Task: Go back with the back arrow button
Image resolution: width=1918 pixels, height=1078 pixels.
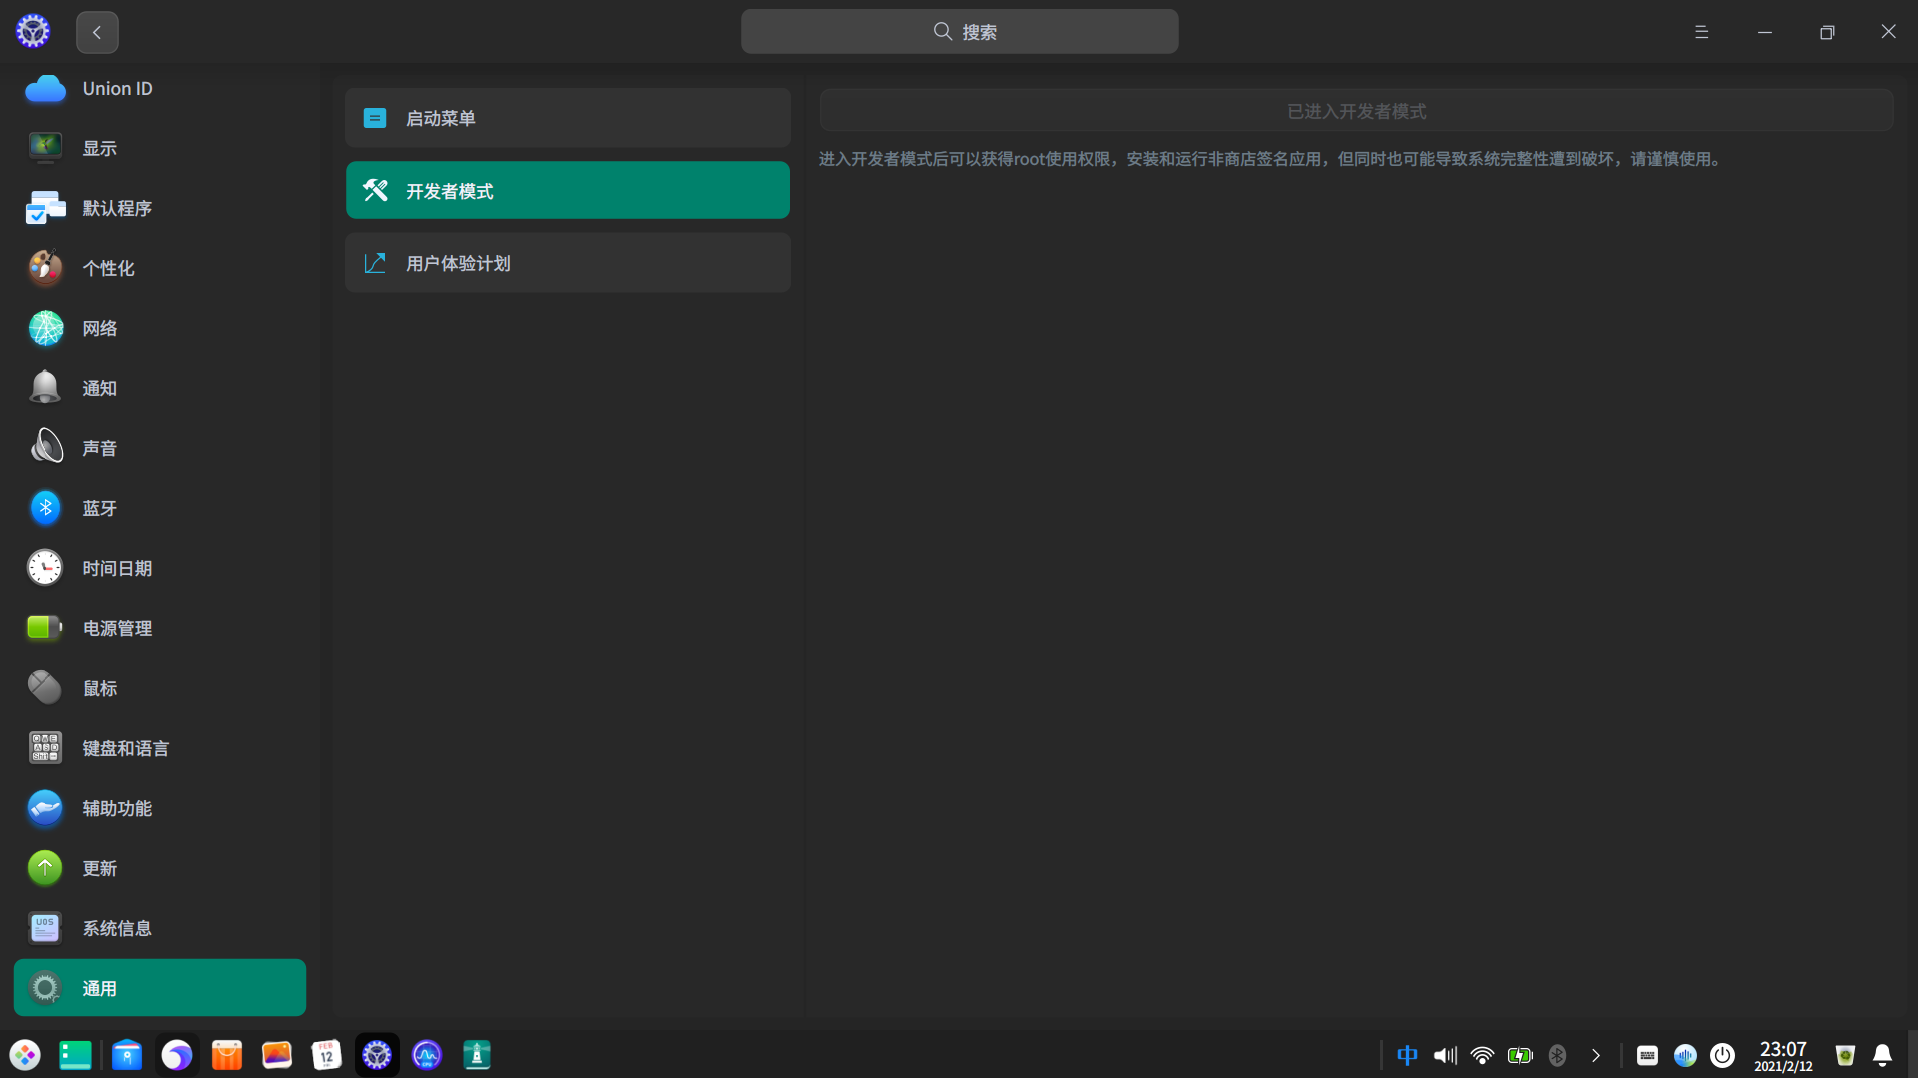Action: (x=97, y=32)
